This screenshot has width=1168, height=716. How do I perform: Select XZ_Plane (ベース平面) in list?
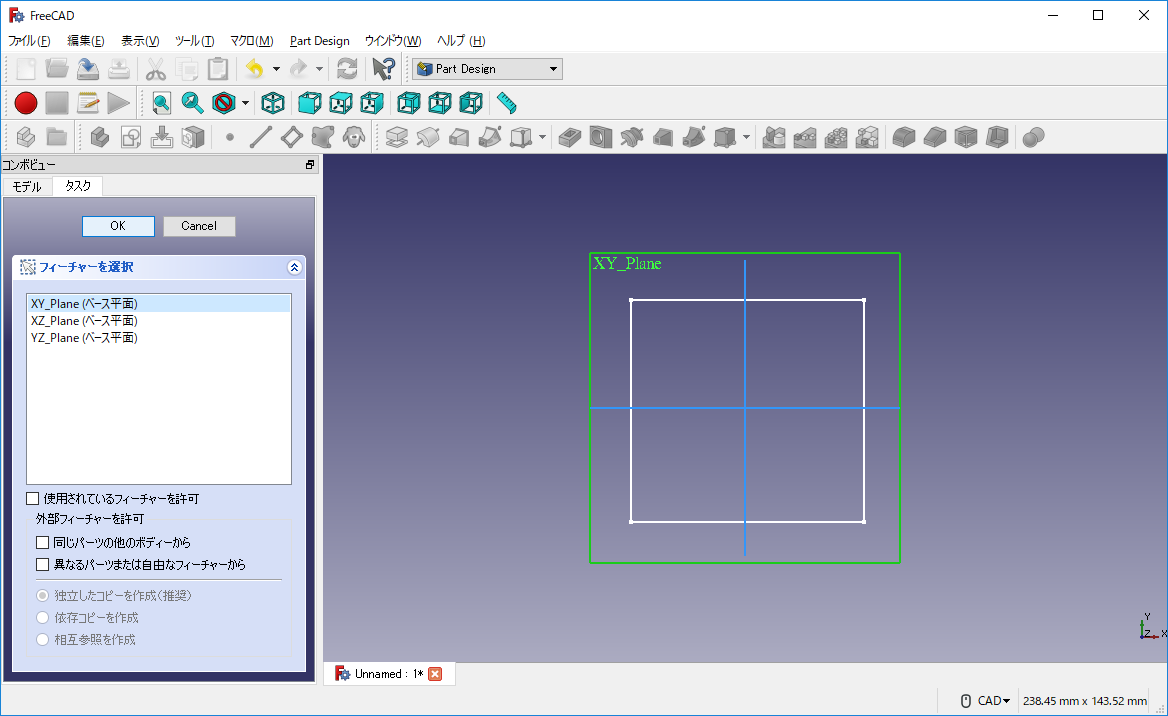pos(159,320)
